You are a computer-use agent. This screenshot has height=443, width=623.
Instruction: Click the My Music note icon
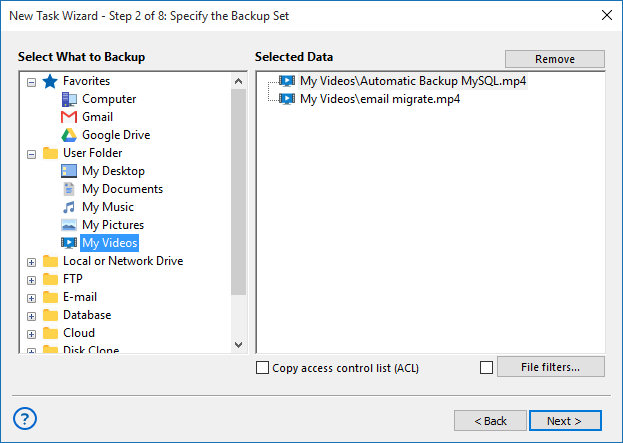click(69, 207)
